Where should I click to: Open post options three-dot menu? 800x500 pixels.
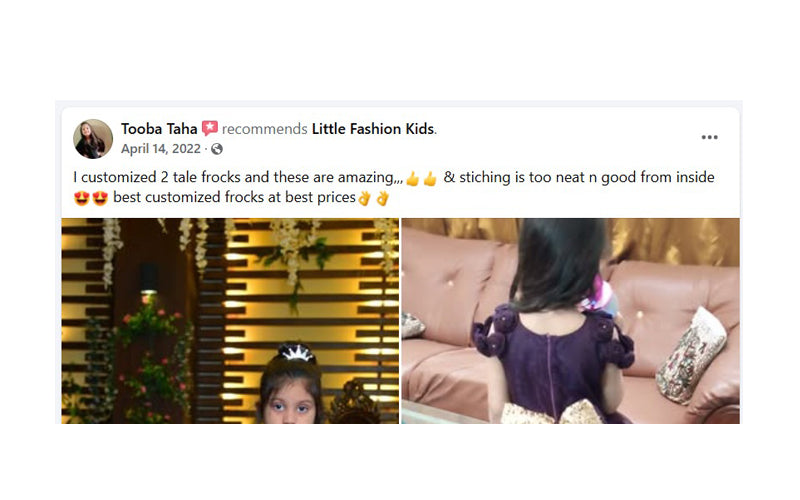[709, 137]
